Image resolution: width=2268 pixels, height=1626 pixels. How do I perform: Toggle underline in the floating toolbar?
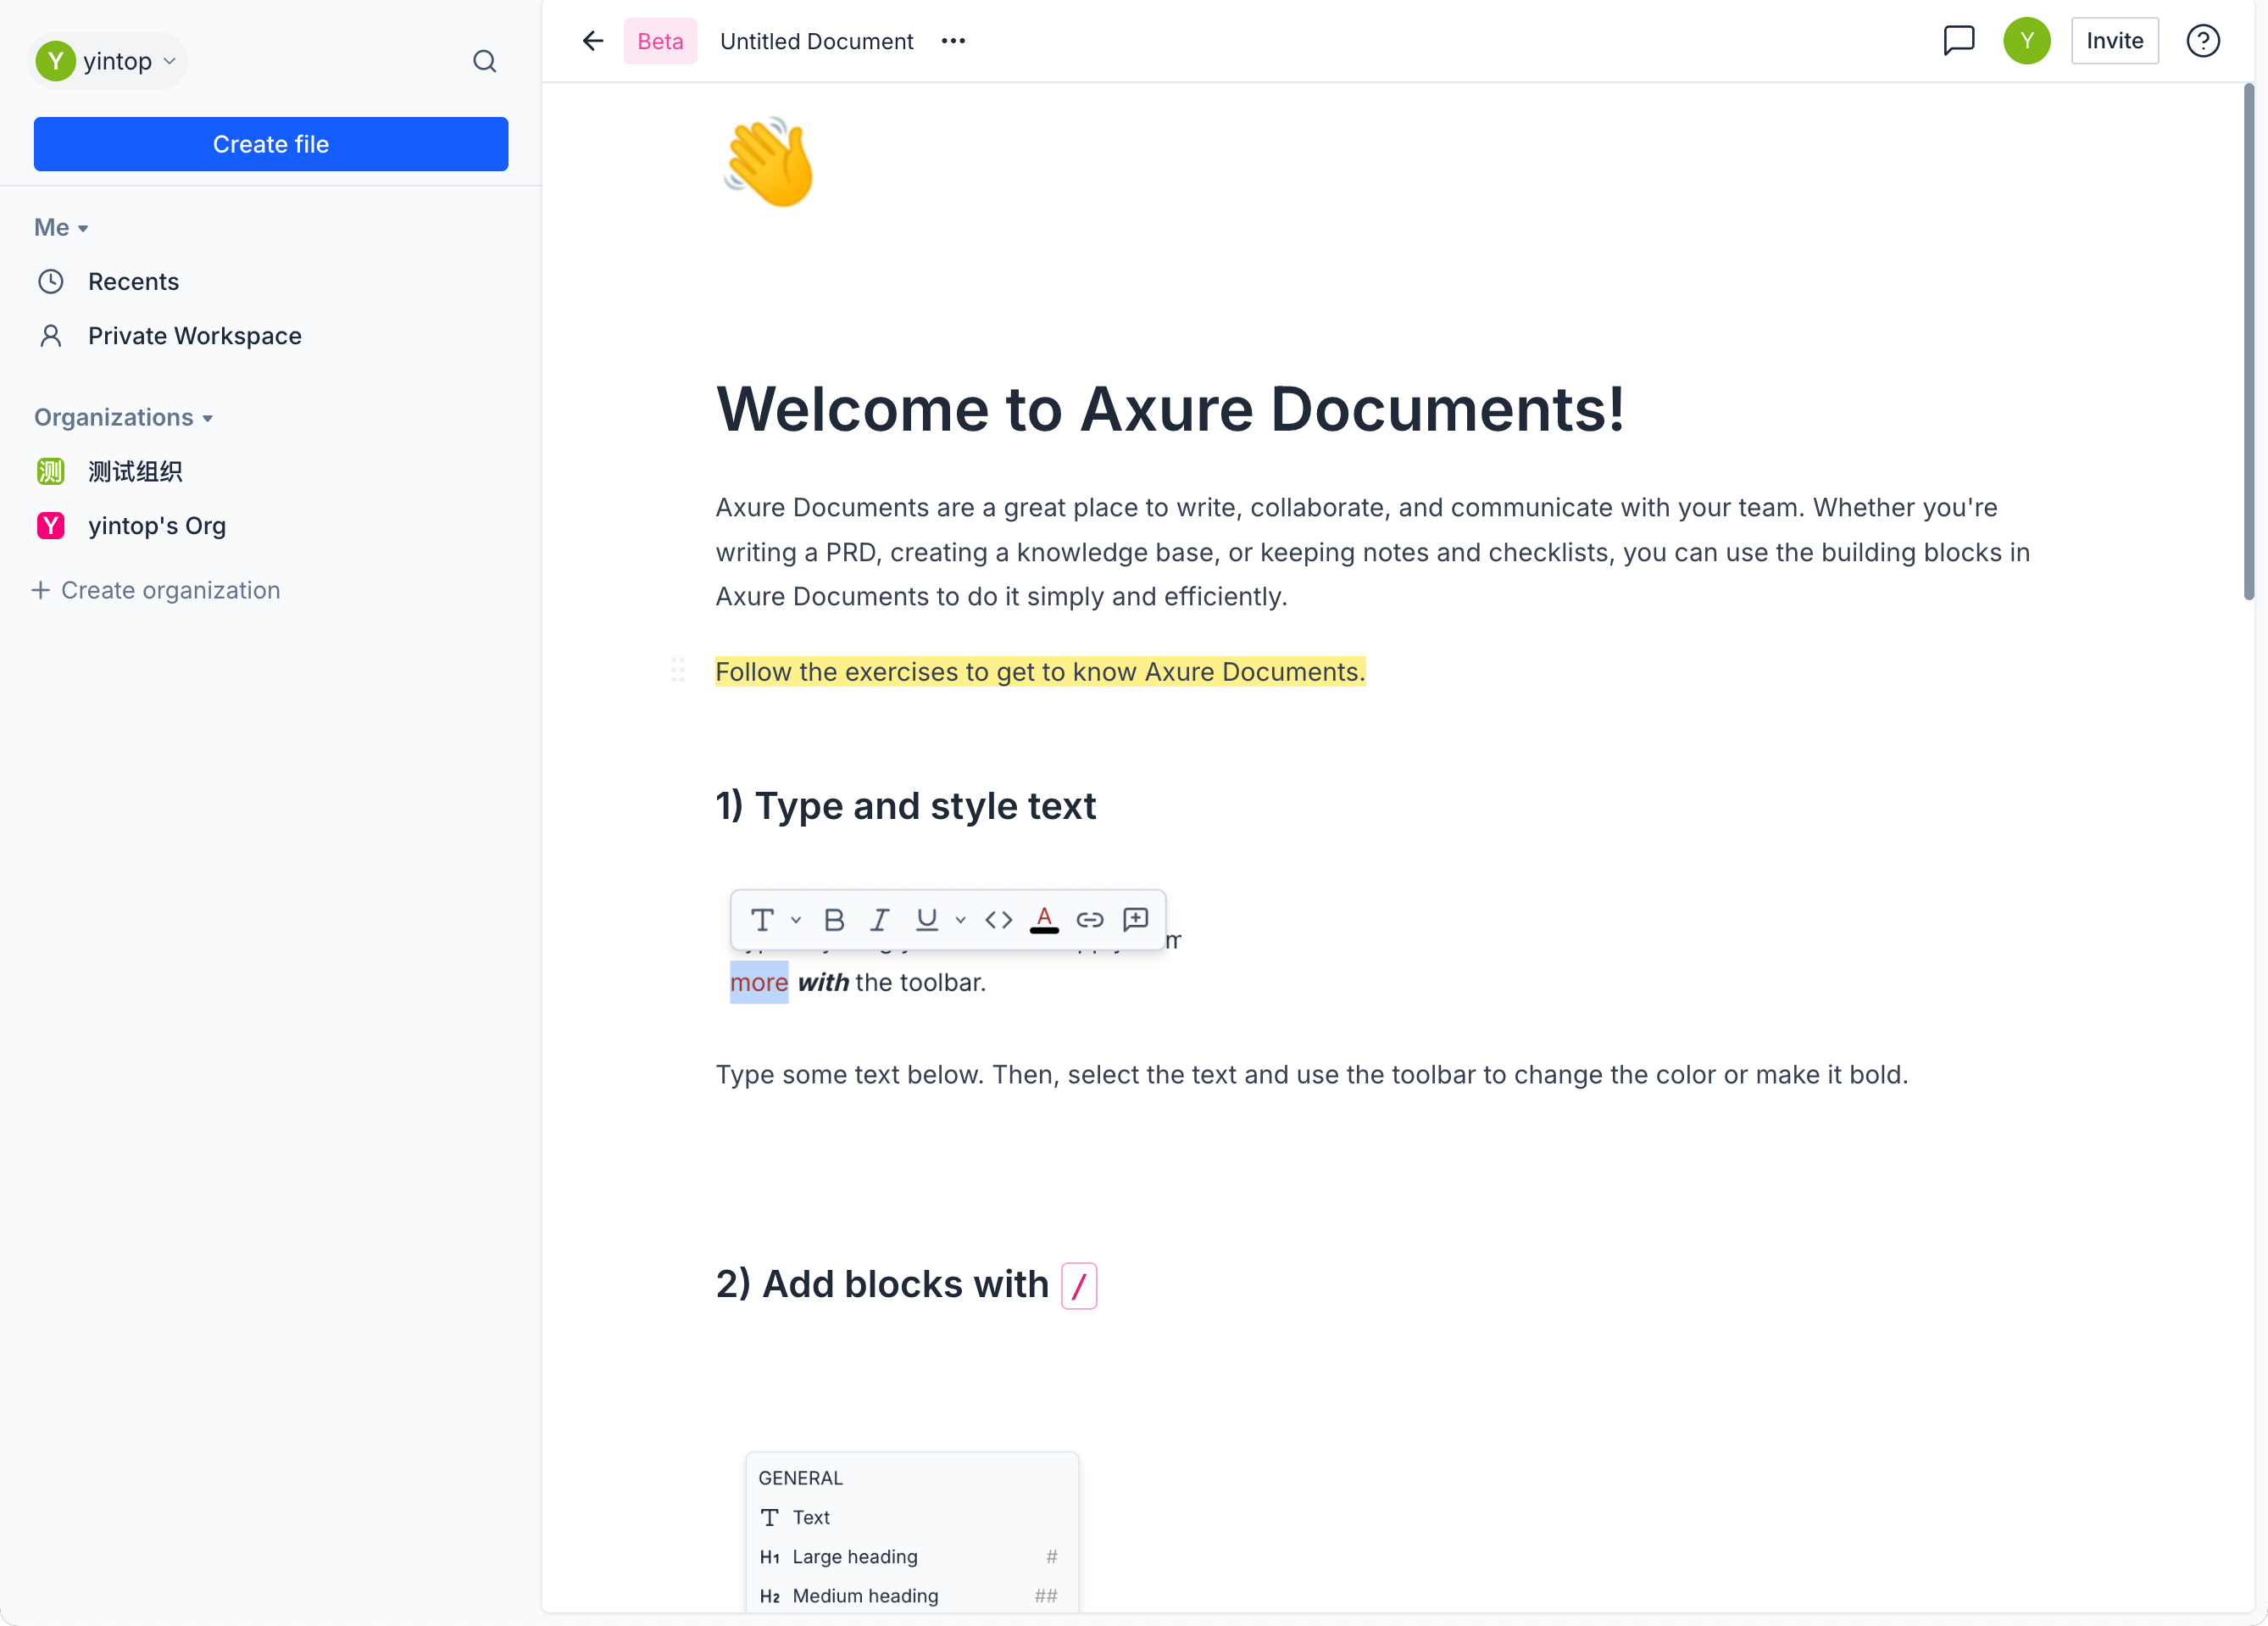(927, 919)
